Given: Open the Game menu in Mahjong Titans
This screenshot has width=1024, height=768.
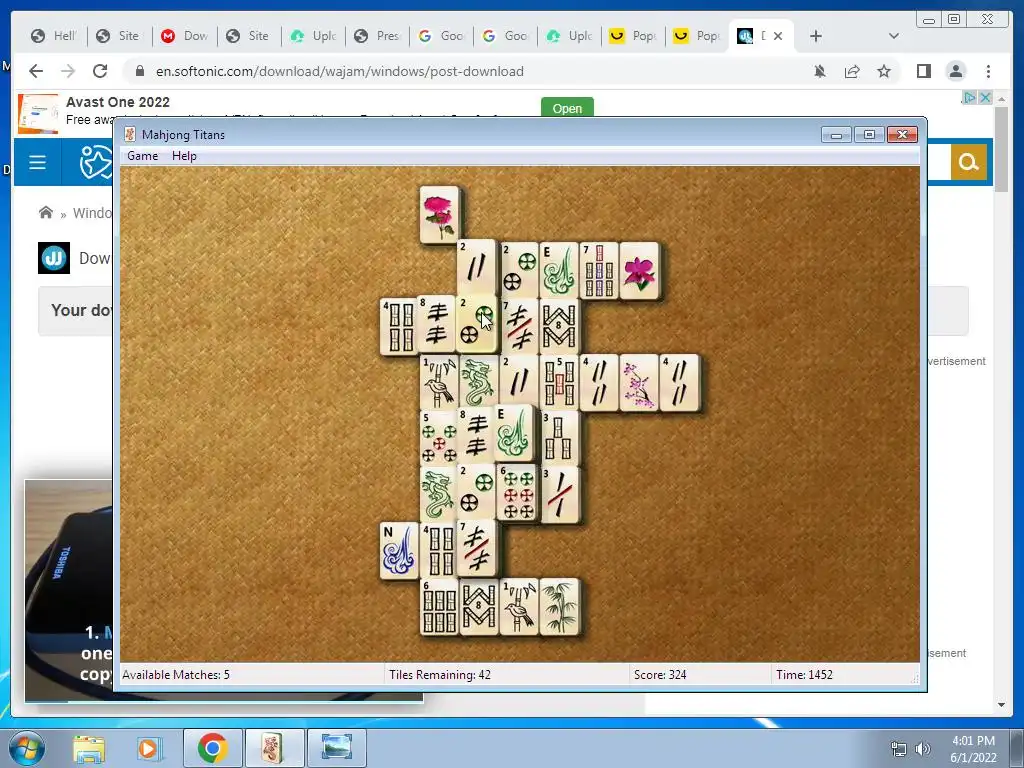Looking at the screenshot, I should (142, 155).
